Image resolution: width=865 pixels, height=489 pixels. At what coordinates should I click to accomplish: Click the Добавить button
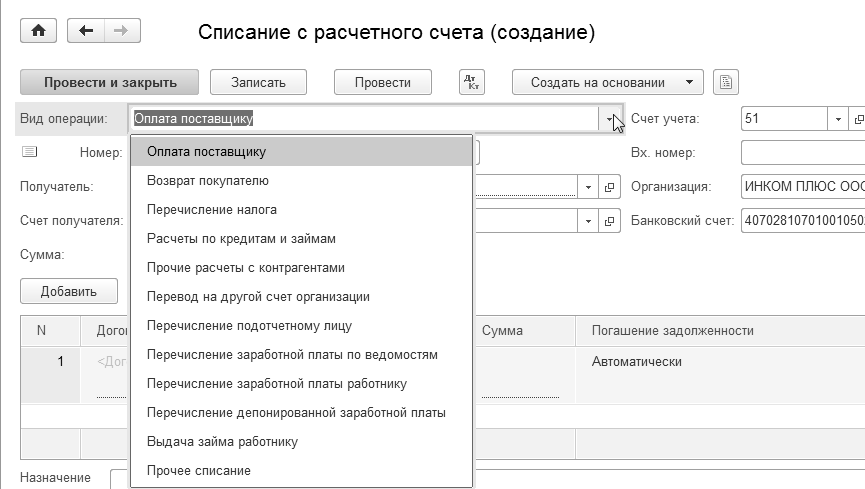pyautogui.click(x=68, y=292)
